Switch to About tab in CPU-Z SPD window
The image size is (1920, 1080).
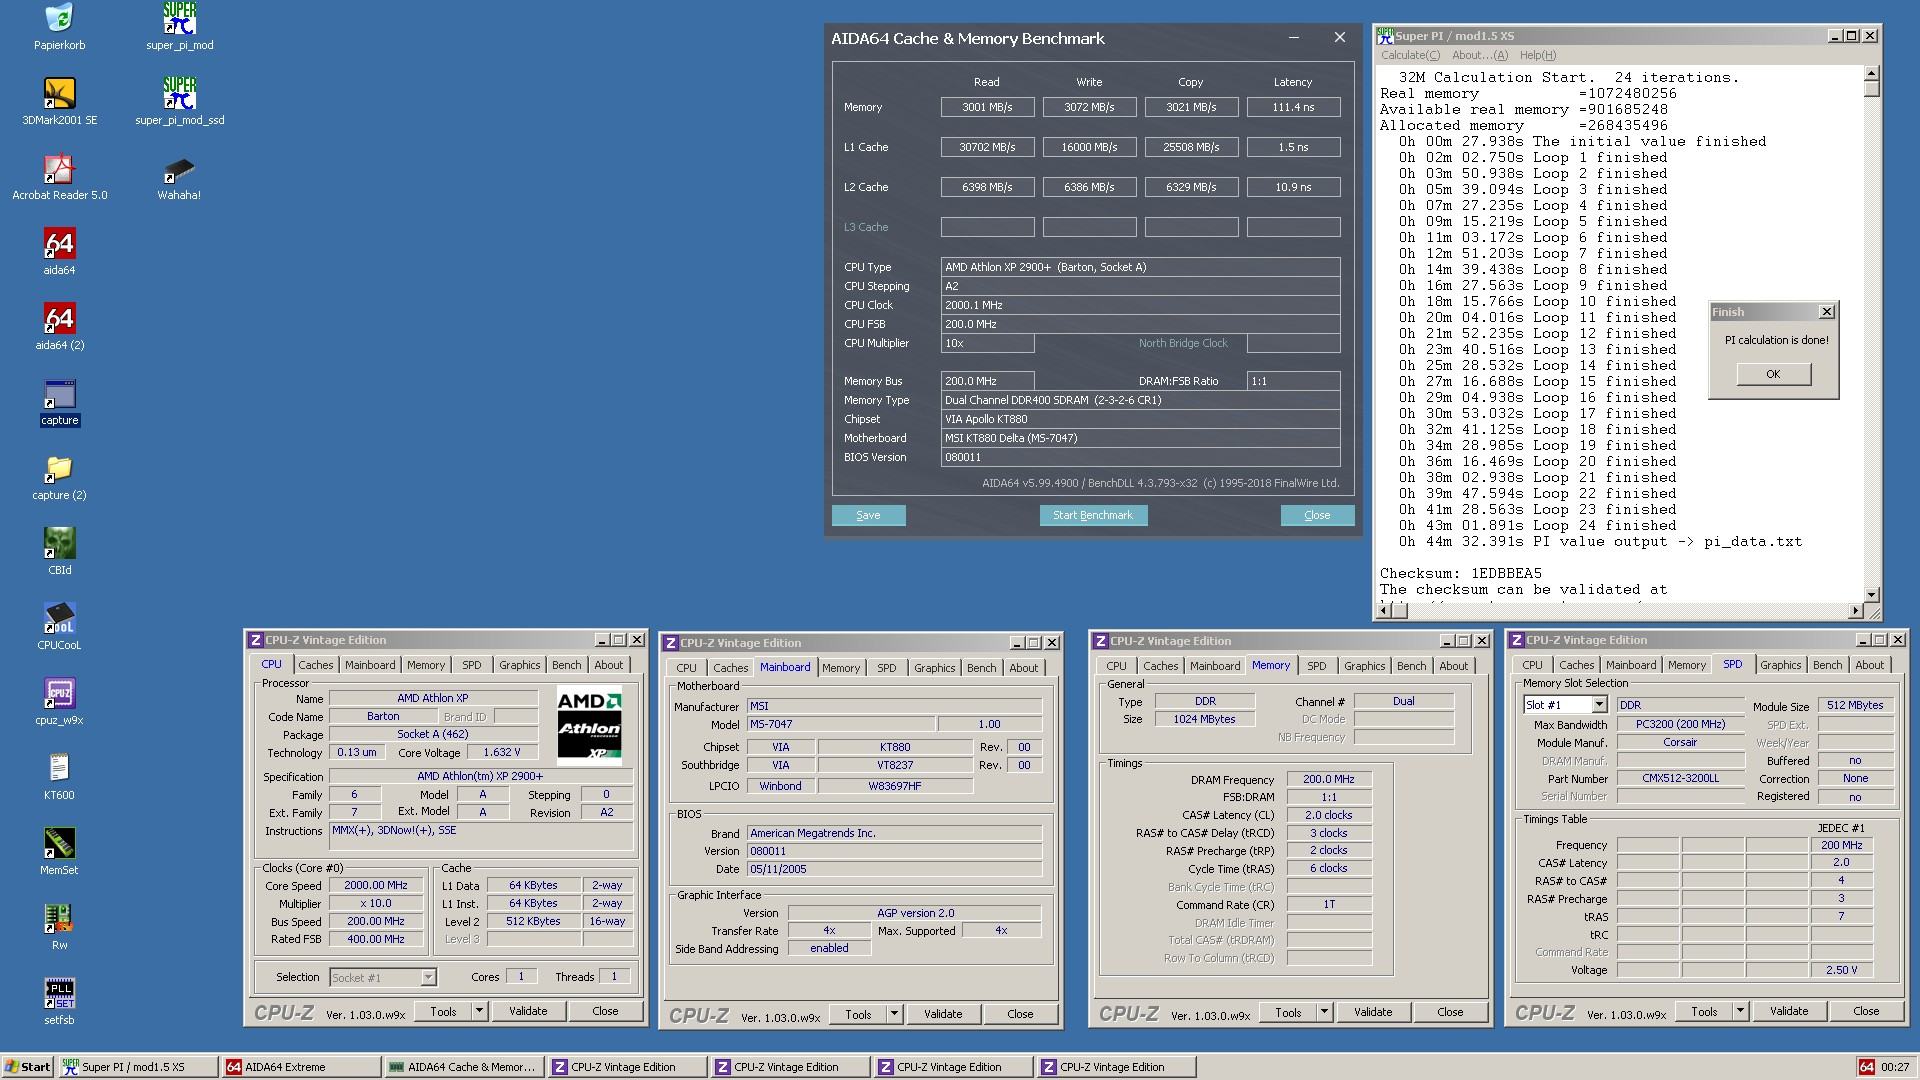click(1869, 665)
